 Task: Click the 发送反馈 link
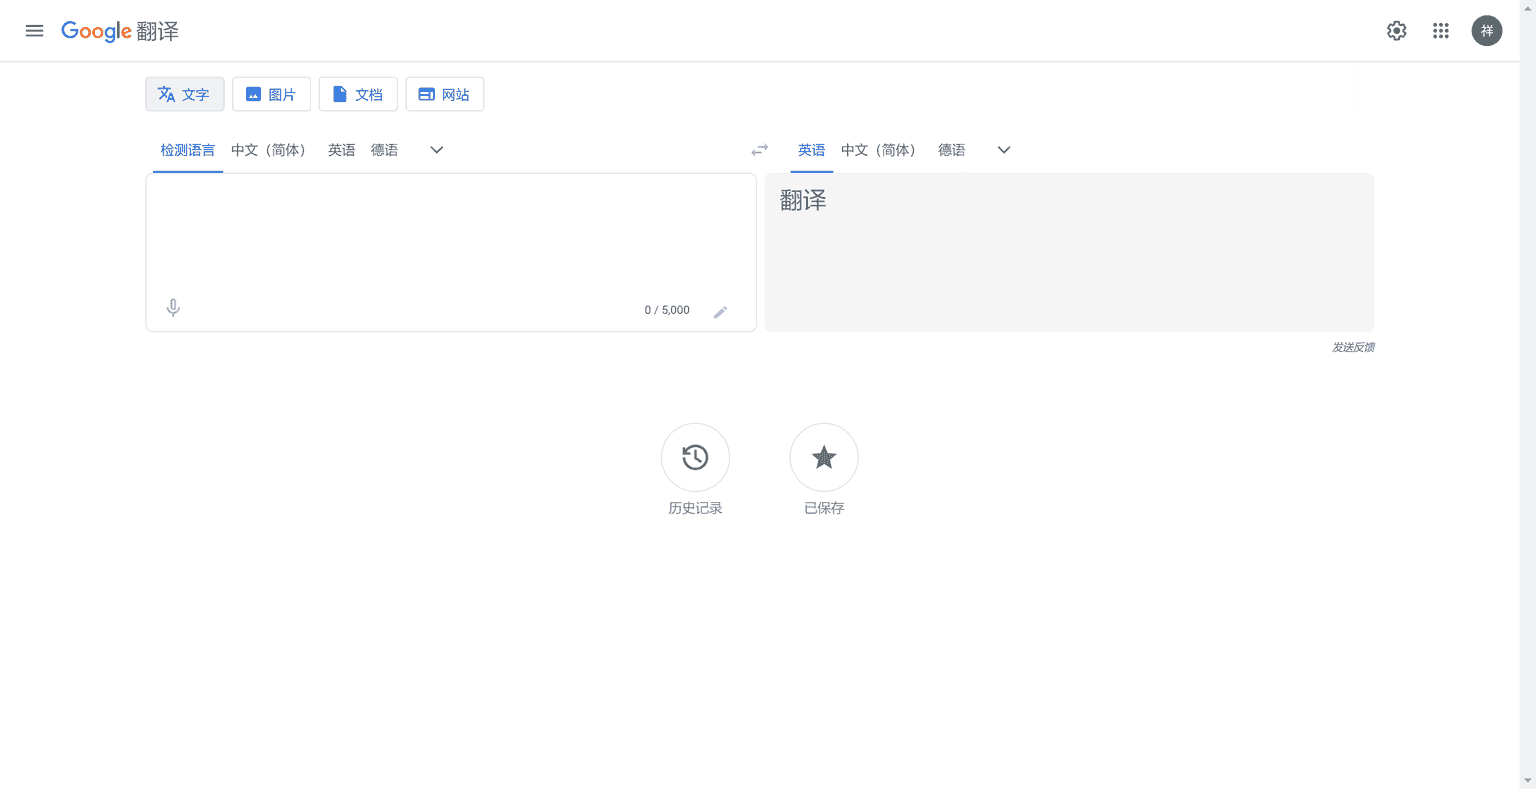(1353, 347)
